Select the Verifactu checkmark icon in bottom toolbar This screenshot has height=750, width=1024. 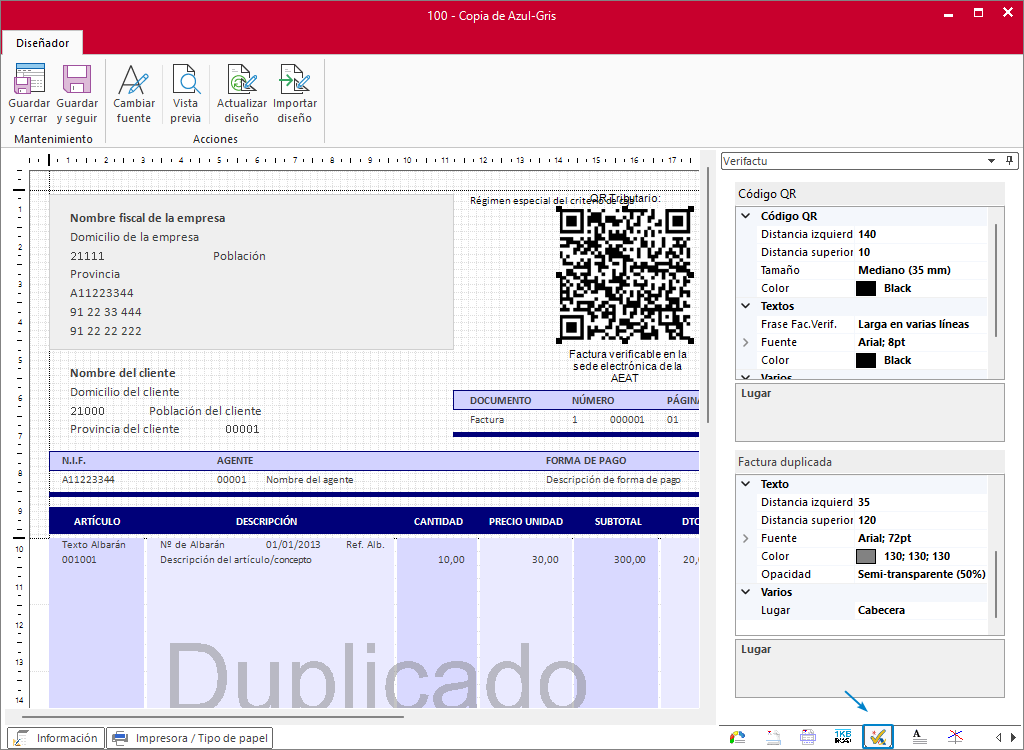click(877, 736)
